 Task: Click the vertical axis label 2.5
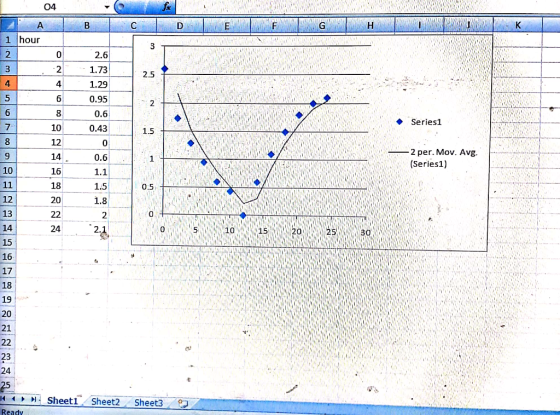(x=149, y=75)
